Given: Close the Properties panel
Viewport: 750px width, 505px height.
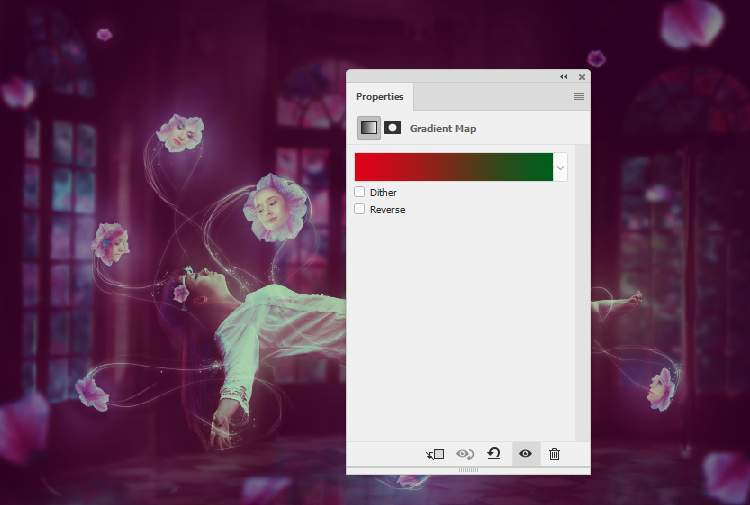Looking at the screenshot, I should [x=582, y=77].
